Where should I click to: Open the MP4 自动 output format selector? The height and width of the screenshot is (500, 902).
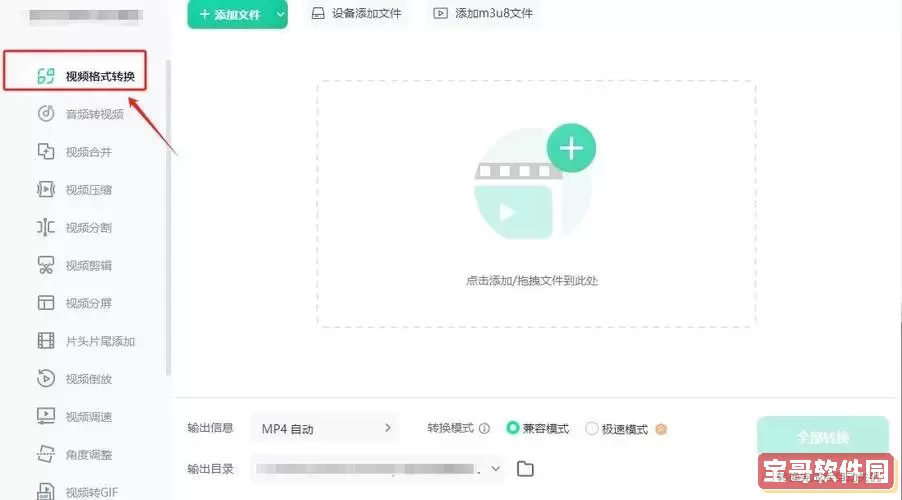point(325,429)
